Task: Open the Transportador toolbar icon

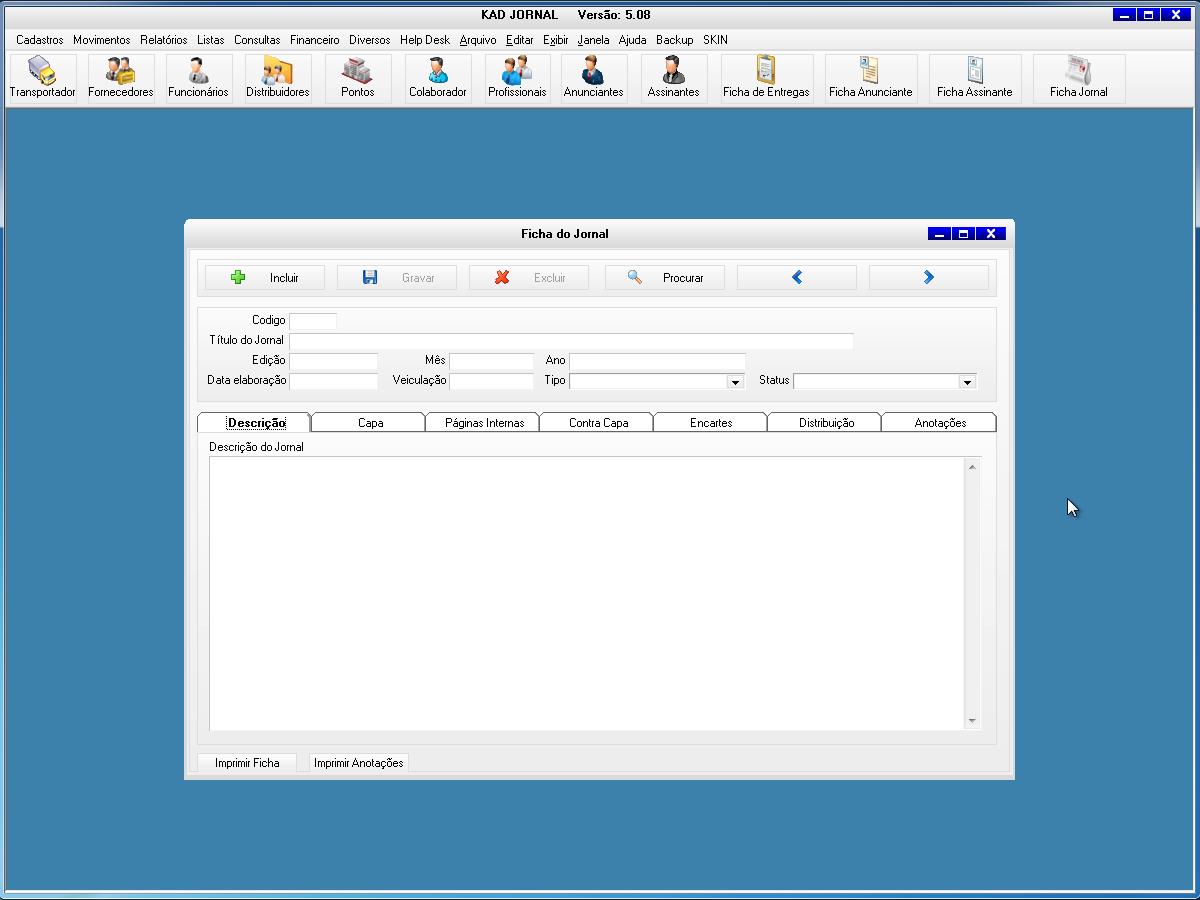Action: (x=42, y=78)
